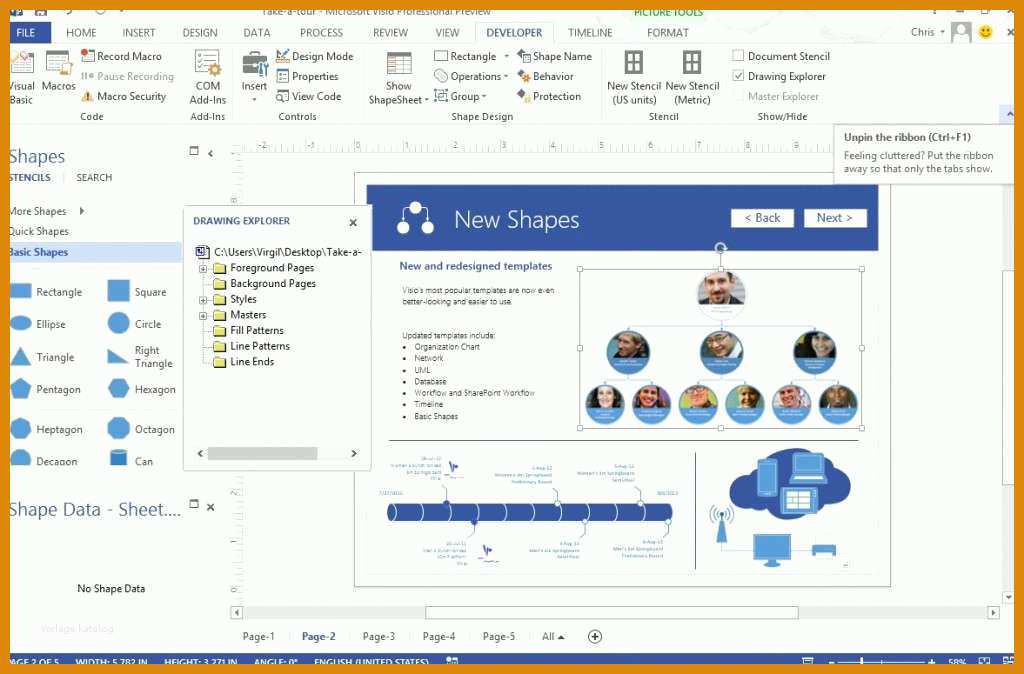Click the Next > button on slide
This screenshot has width=1024, height=674.
[835, 218]
